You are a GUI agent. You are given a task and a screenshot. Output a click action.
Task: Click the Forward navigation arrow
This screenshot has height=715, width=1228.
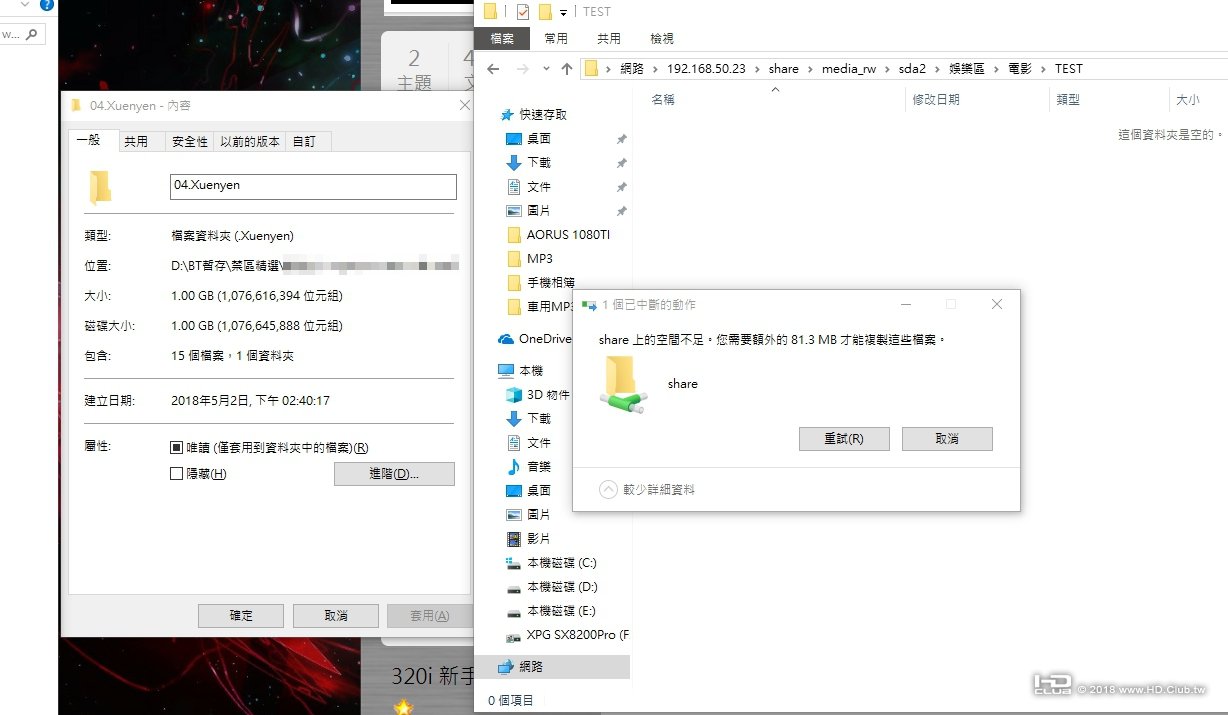tap(522, 69)
